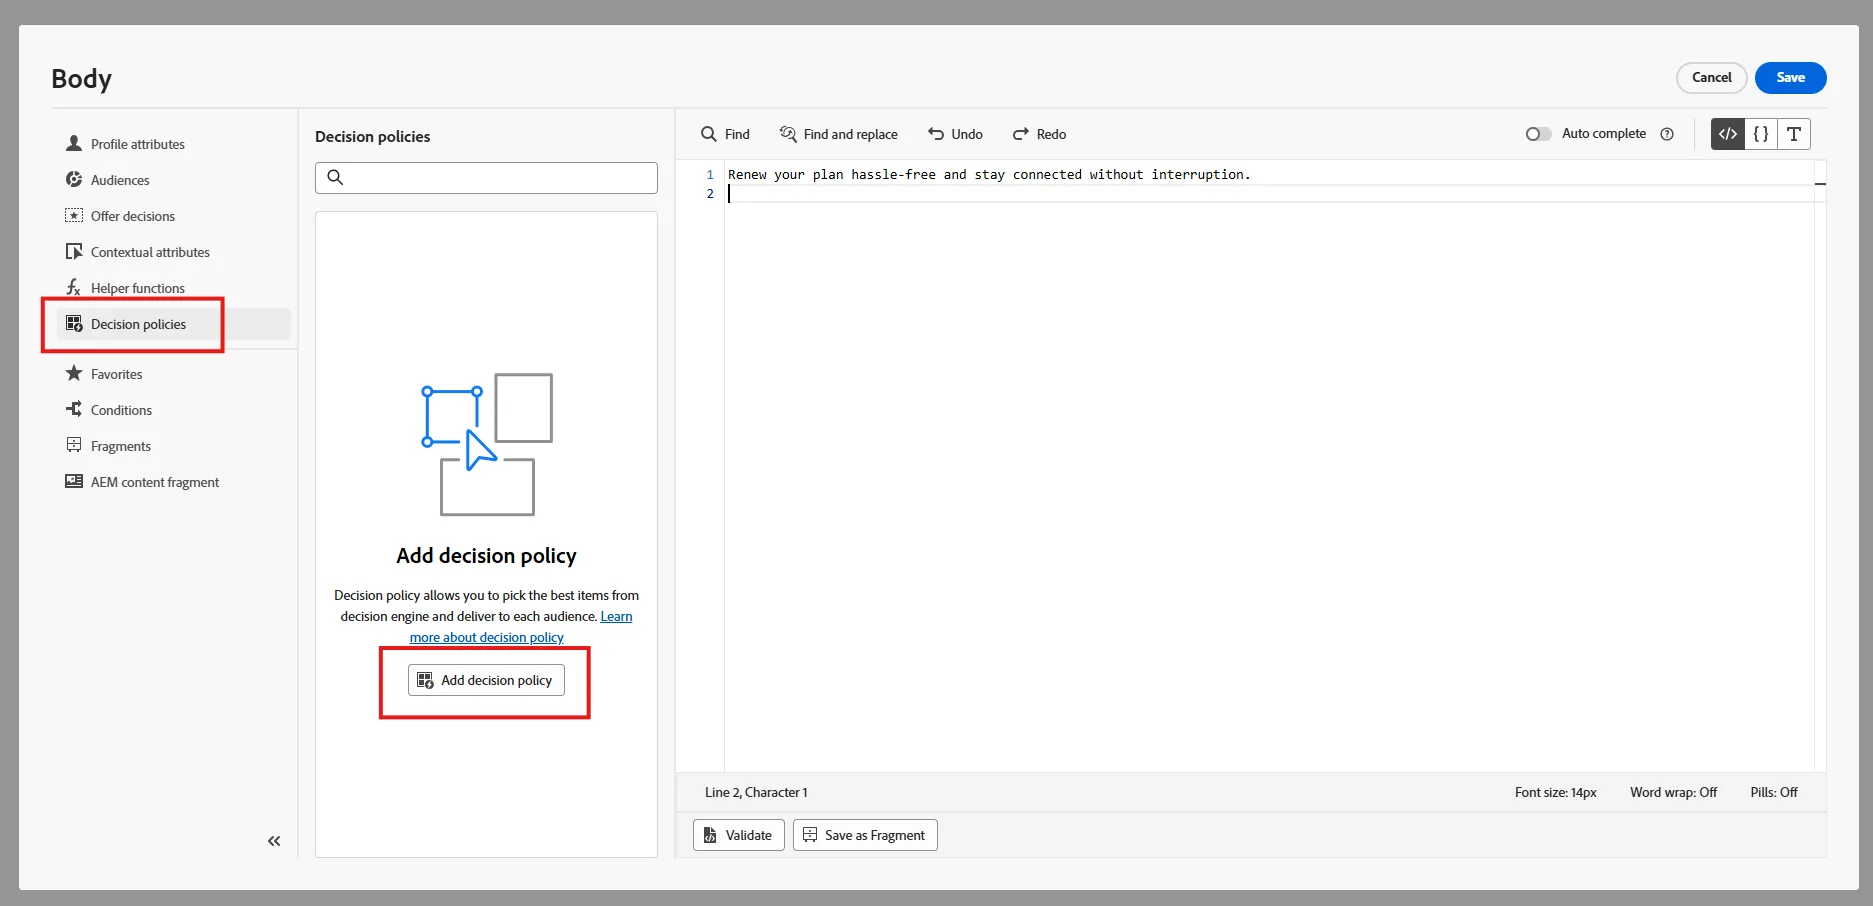Click the Decision policies search field

pos(486,178)
